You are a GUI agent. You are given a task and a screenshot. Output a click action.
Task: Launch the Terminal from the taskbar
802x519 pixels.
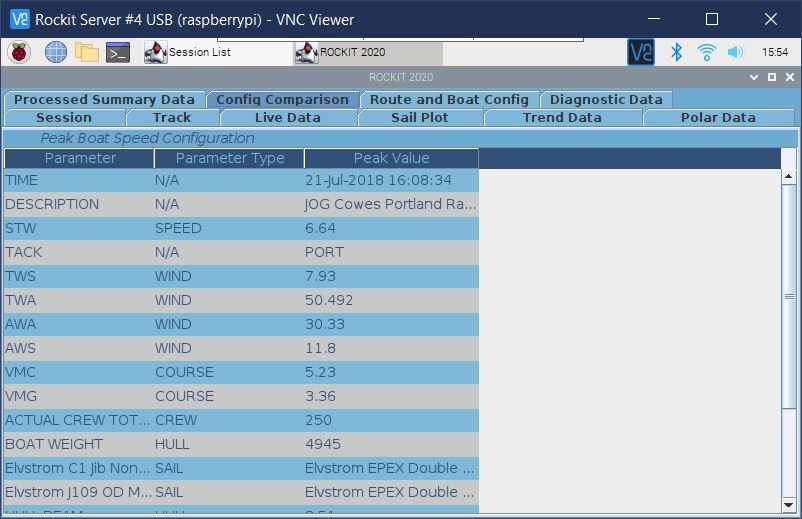point(118,52)
